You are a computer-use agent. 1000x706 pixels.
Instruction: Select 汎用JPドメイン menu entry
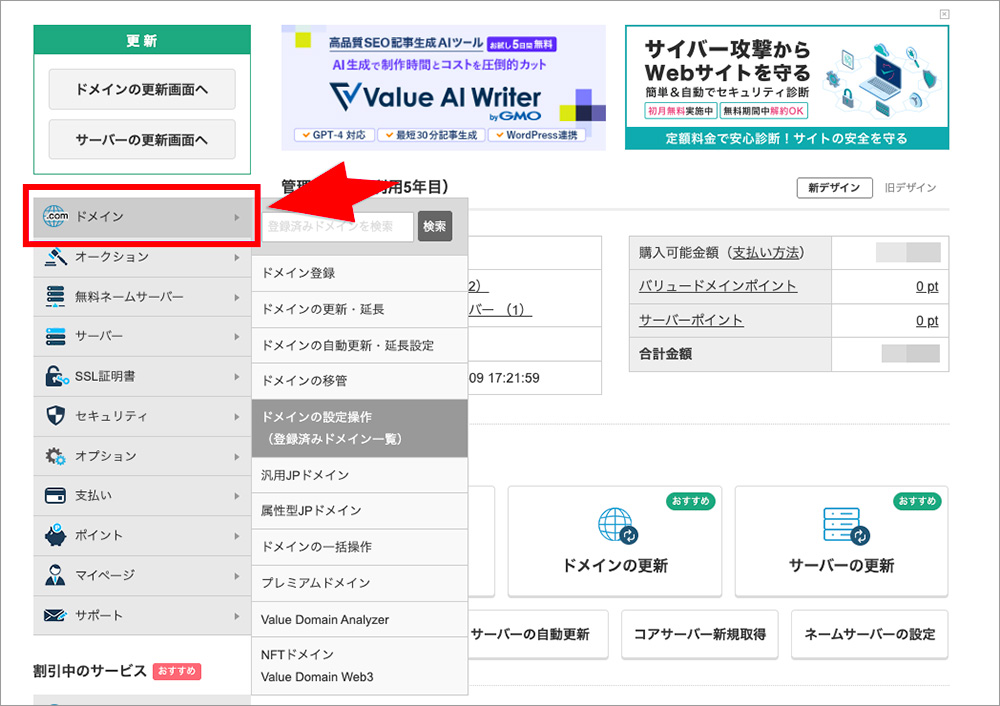click(360, 475)
